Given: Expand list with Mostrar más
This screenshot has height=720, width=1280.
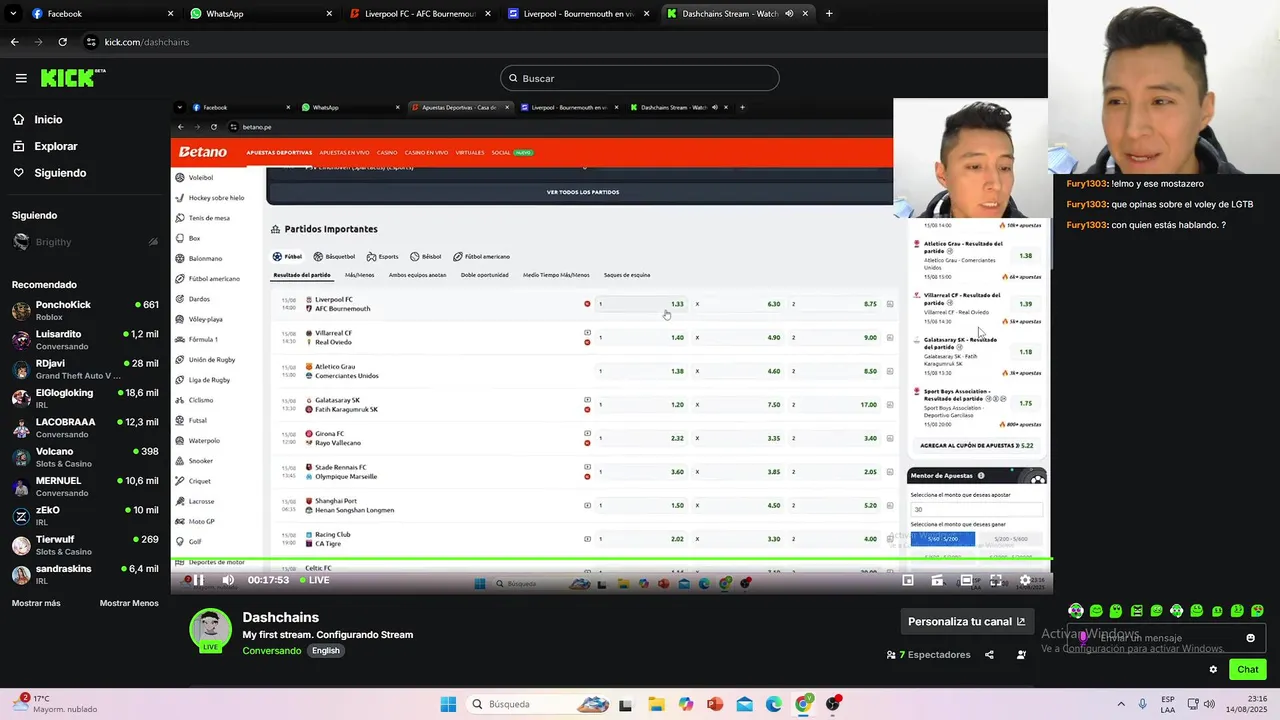Looking at the screenshot, I should point(36,603).
